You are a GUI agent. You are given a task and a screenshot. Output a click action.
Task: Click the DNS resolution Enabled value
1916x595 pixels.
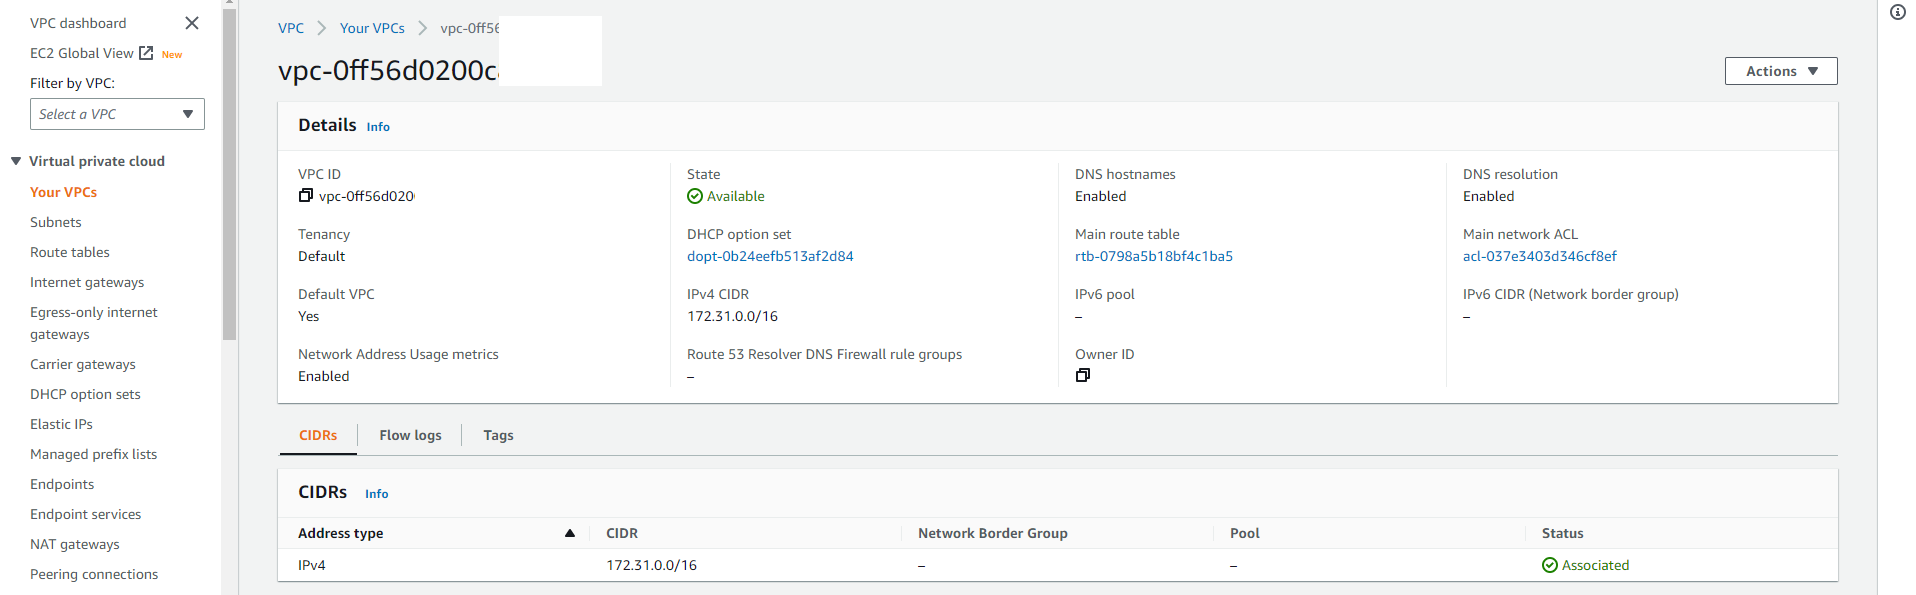[x=1489, y=196]
